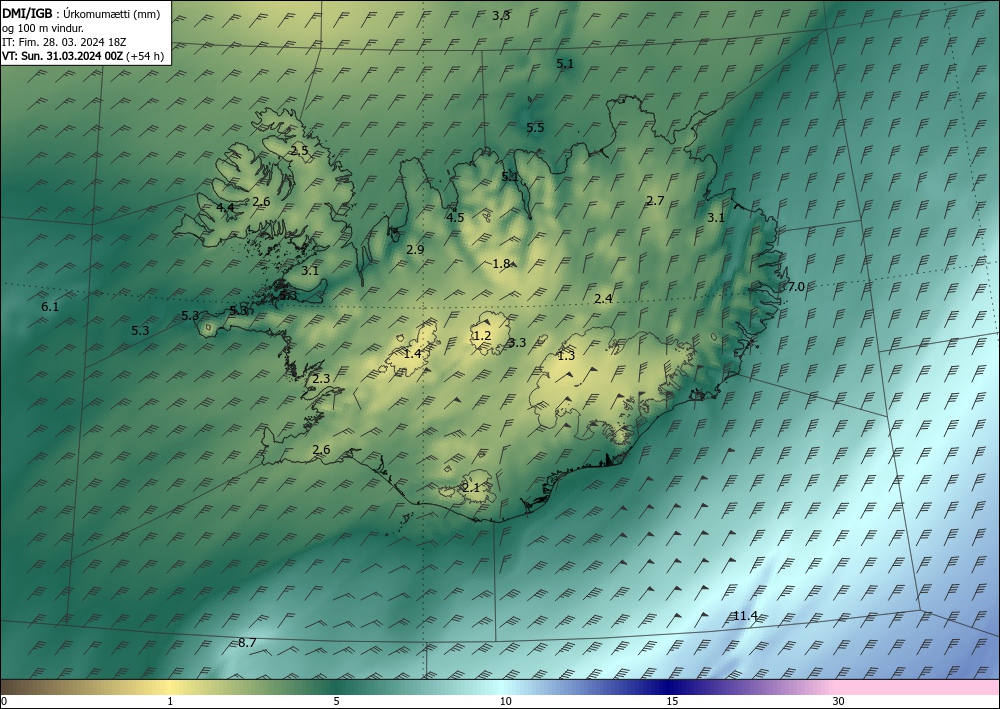The width and height of the screenshot is (1000, 709).
Task: Click the 2.1 value on the southern glacier
Action: [x=471, y=488]
